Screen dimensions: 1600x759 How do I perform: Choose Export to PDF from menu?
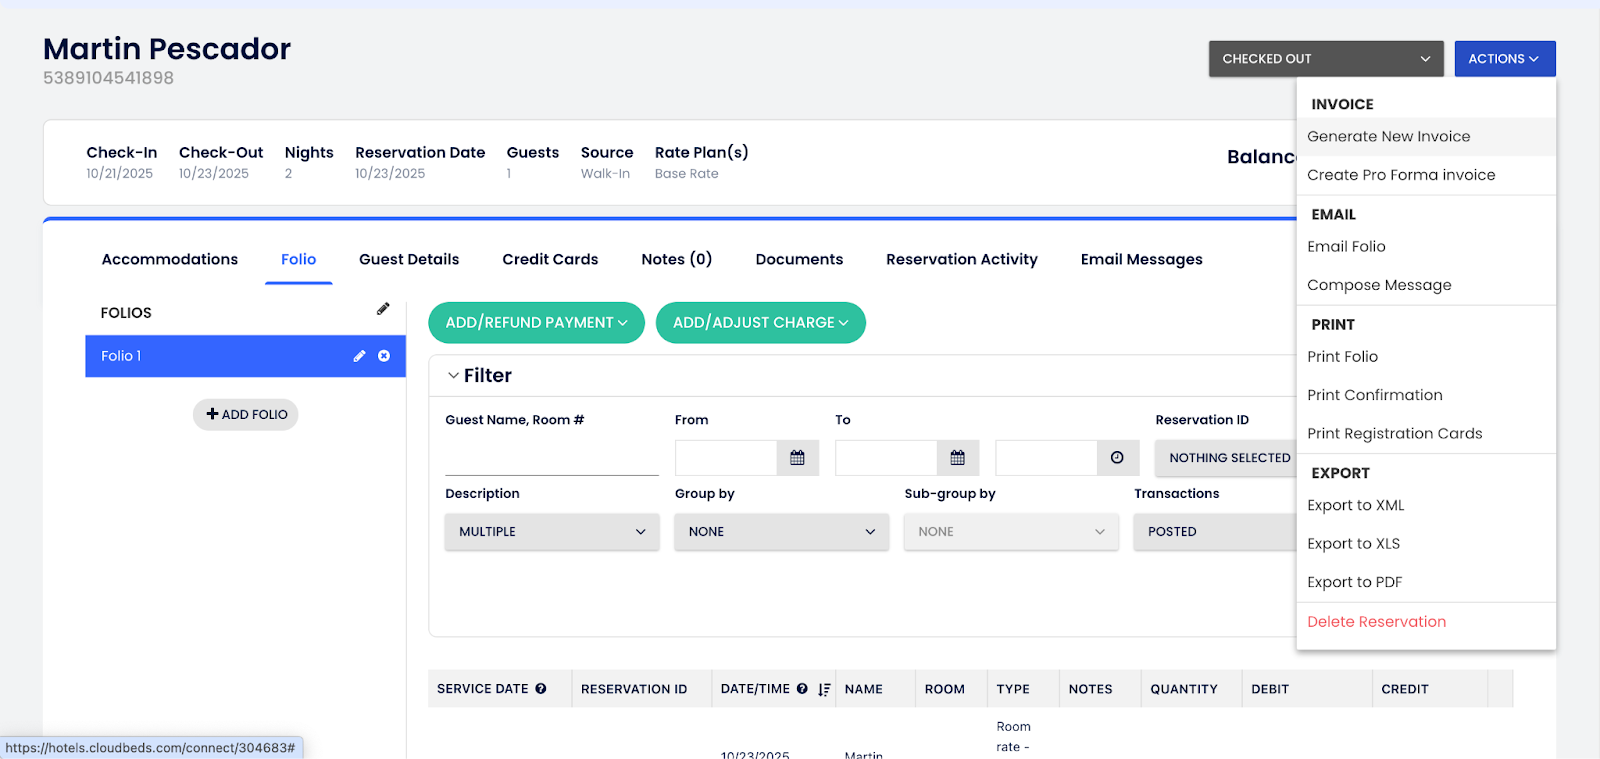tap(1354, 582)
